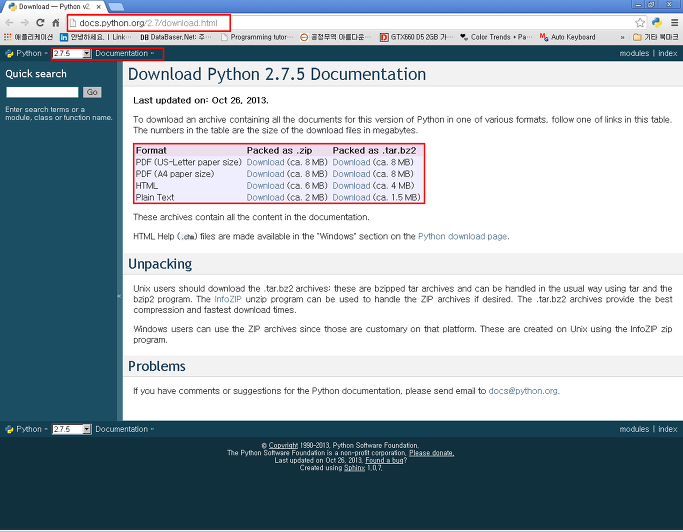Open the Programming tutor bookmark
The width and height of the screenshot is (683, 532).
pos(257,37)
